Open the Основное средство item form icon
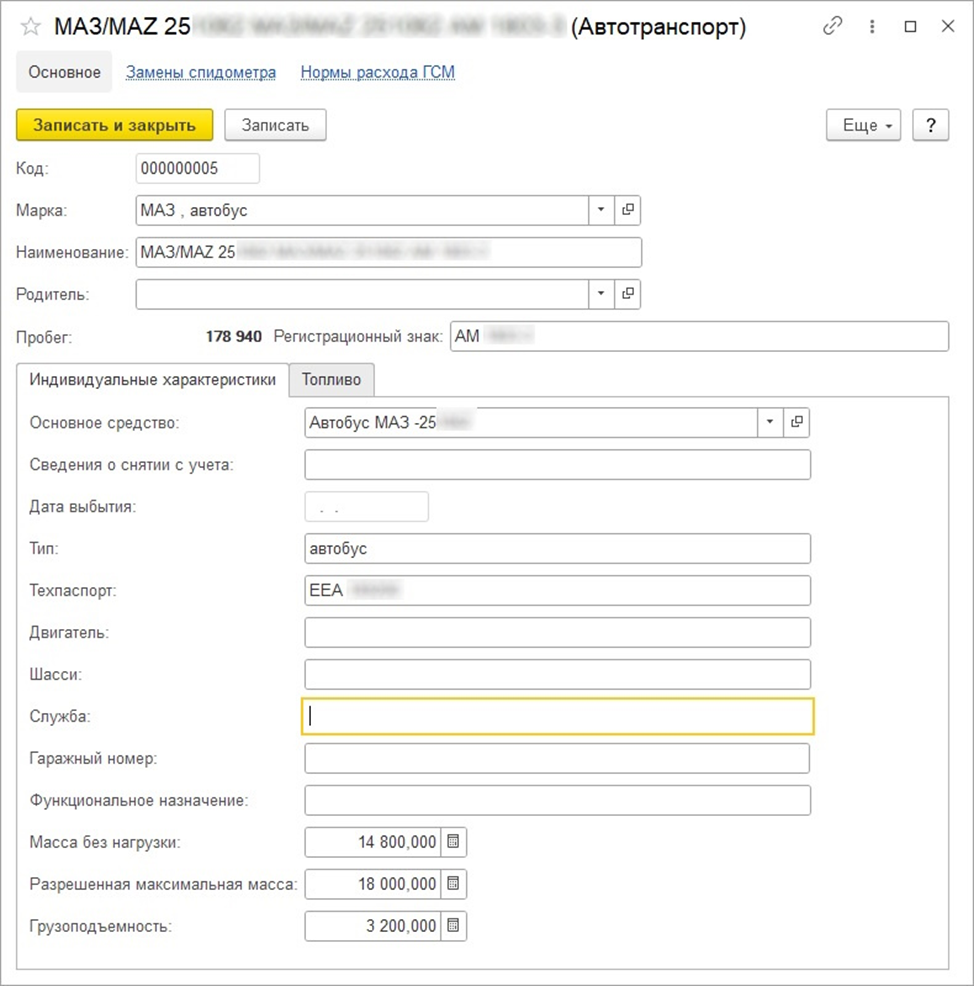This screenshot has height=986, width=974. click(796, 422)
